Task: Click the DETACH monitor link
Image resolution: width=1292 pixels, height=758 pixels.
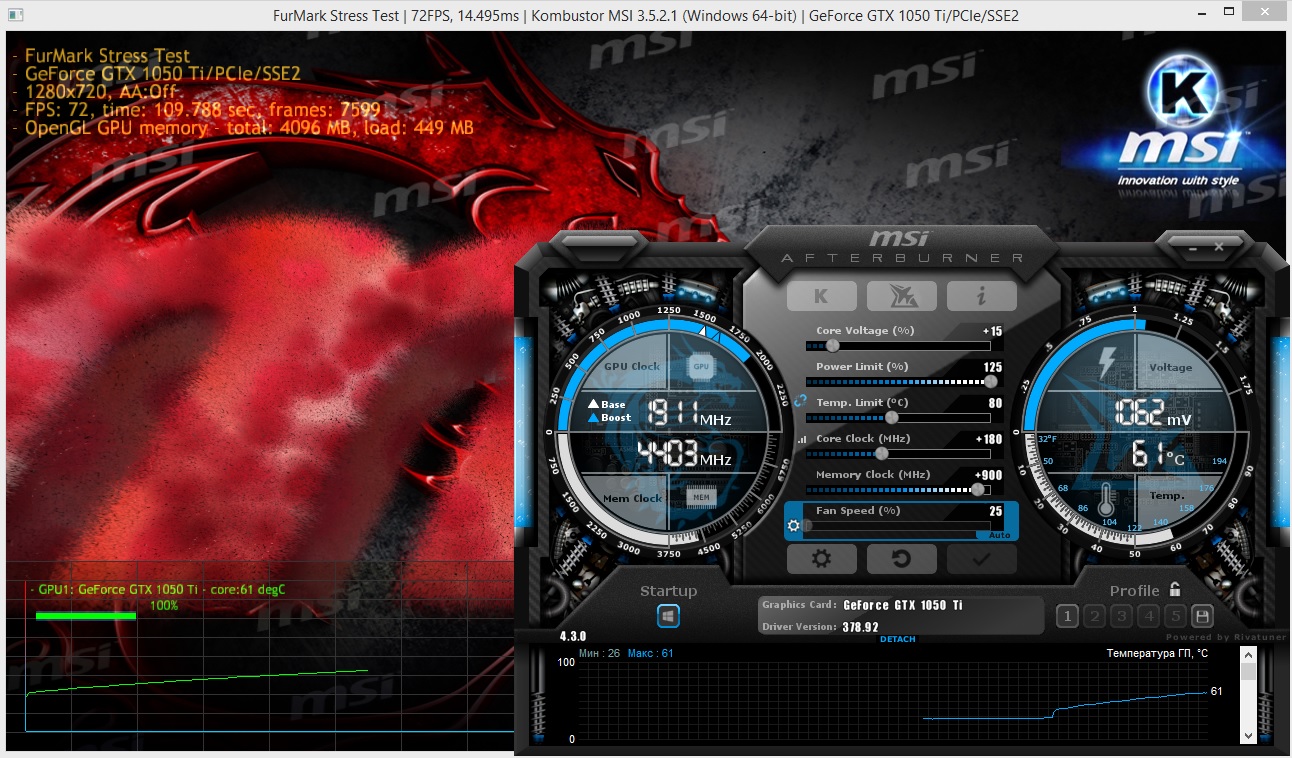Action: pos(897,640)
